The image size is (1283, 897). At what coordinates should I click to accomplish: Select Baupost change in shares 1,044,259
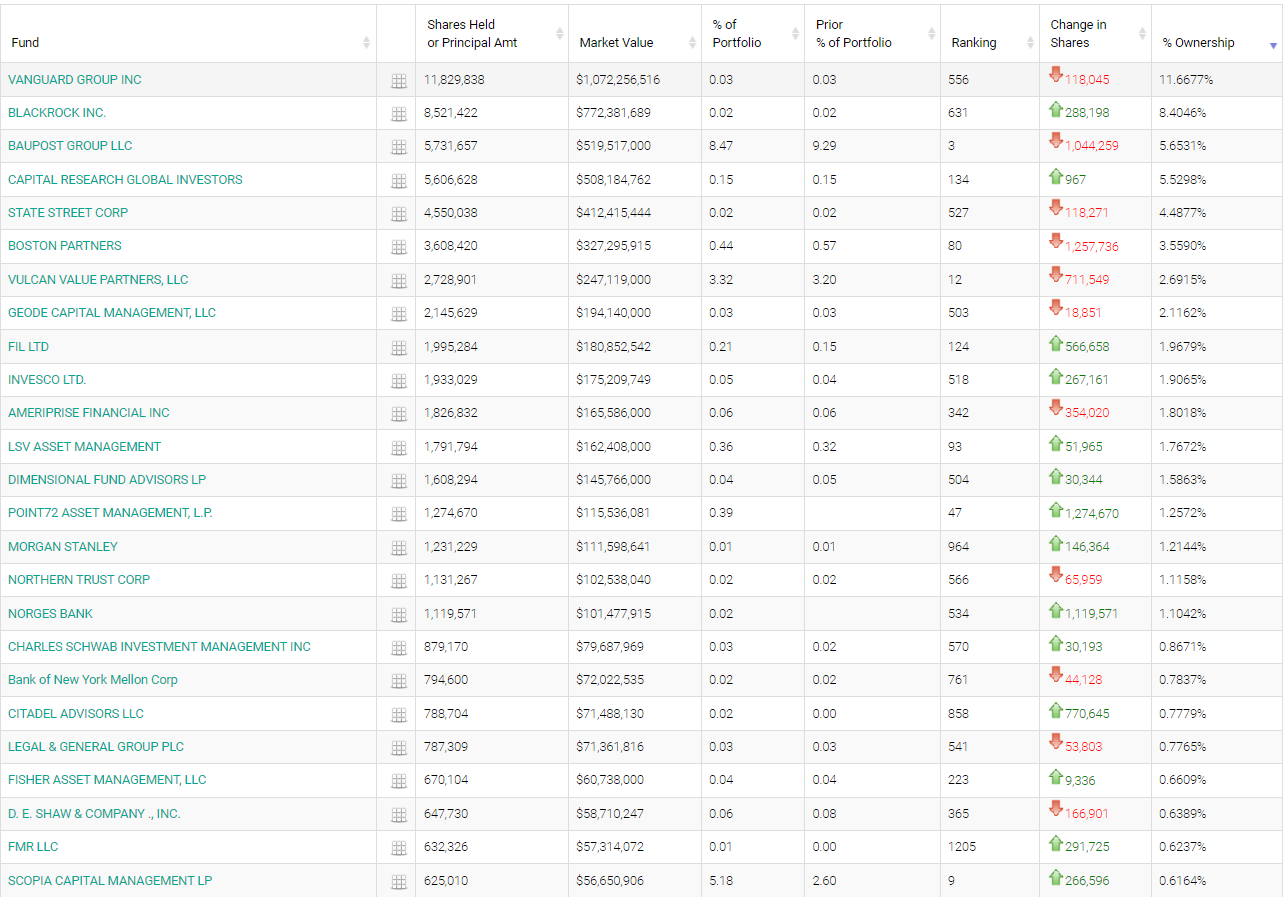pos(1092,147)
